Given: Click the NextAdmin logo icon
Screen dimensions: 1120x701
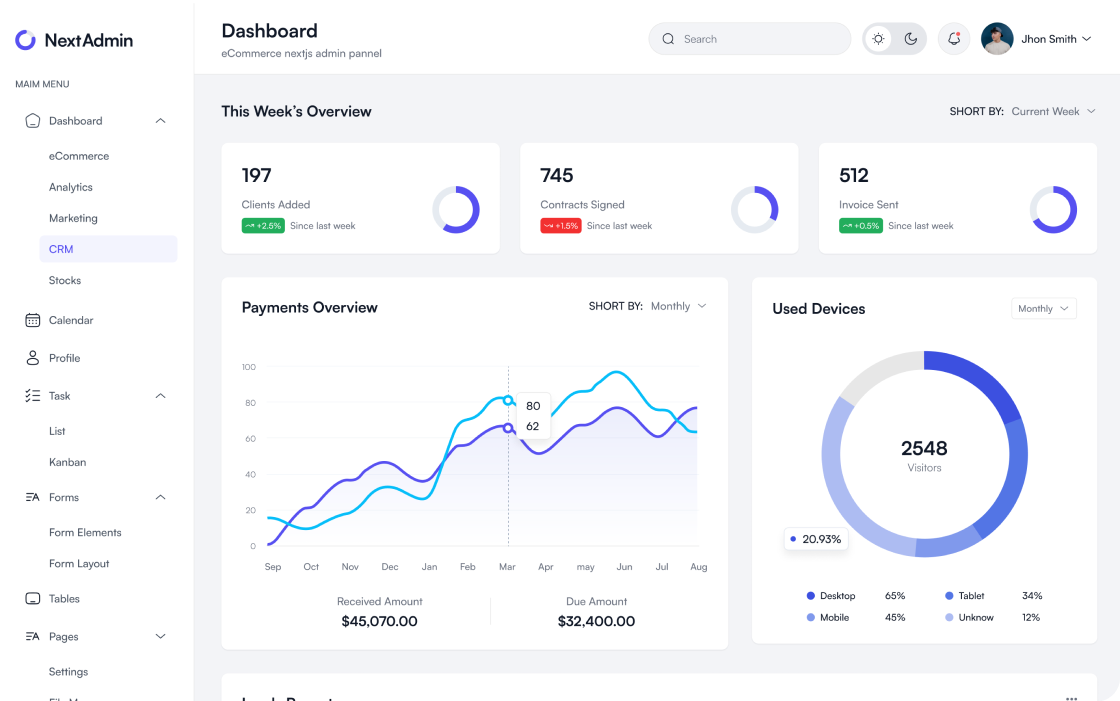Looking at the screenshot, I should pos(23,40).
